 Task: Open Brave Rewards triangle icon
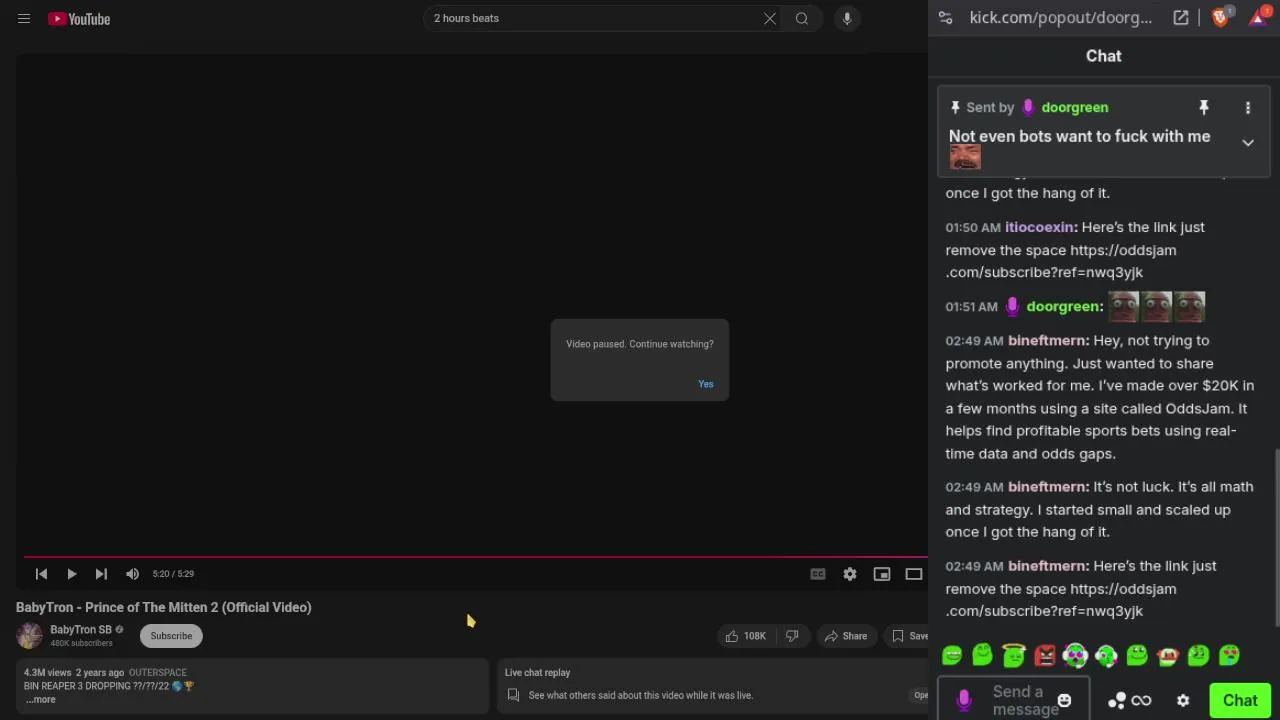(x=1258, y=18)
